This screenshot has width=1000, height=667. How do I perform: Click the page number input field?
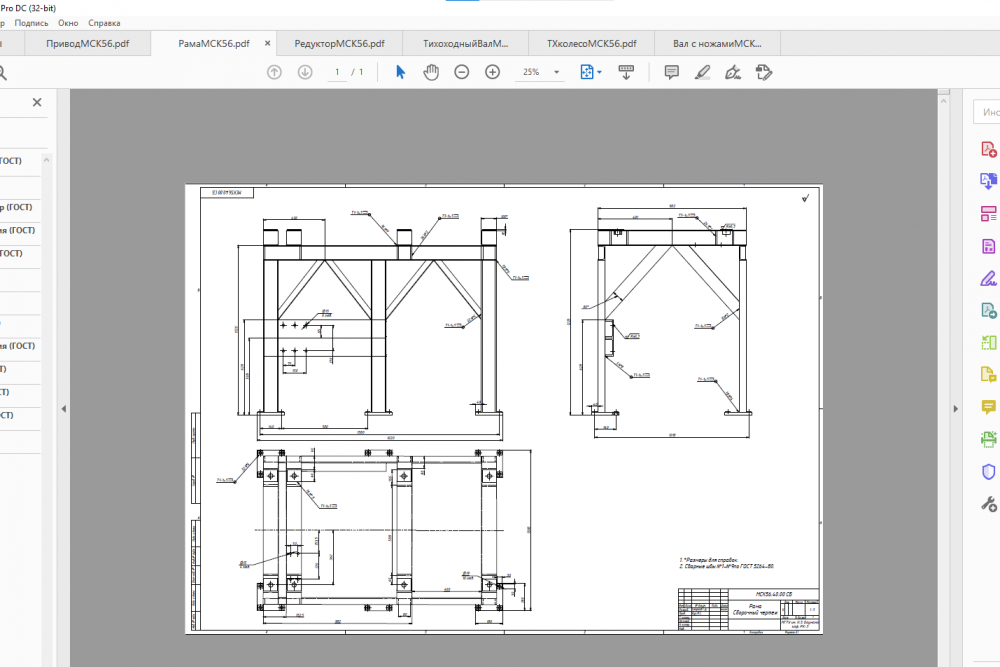338,72
